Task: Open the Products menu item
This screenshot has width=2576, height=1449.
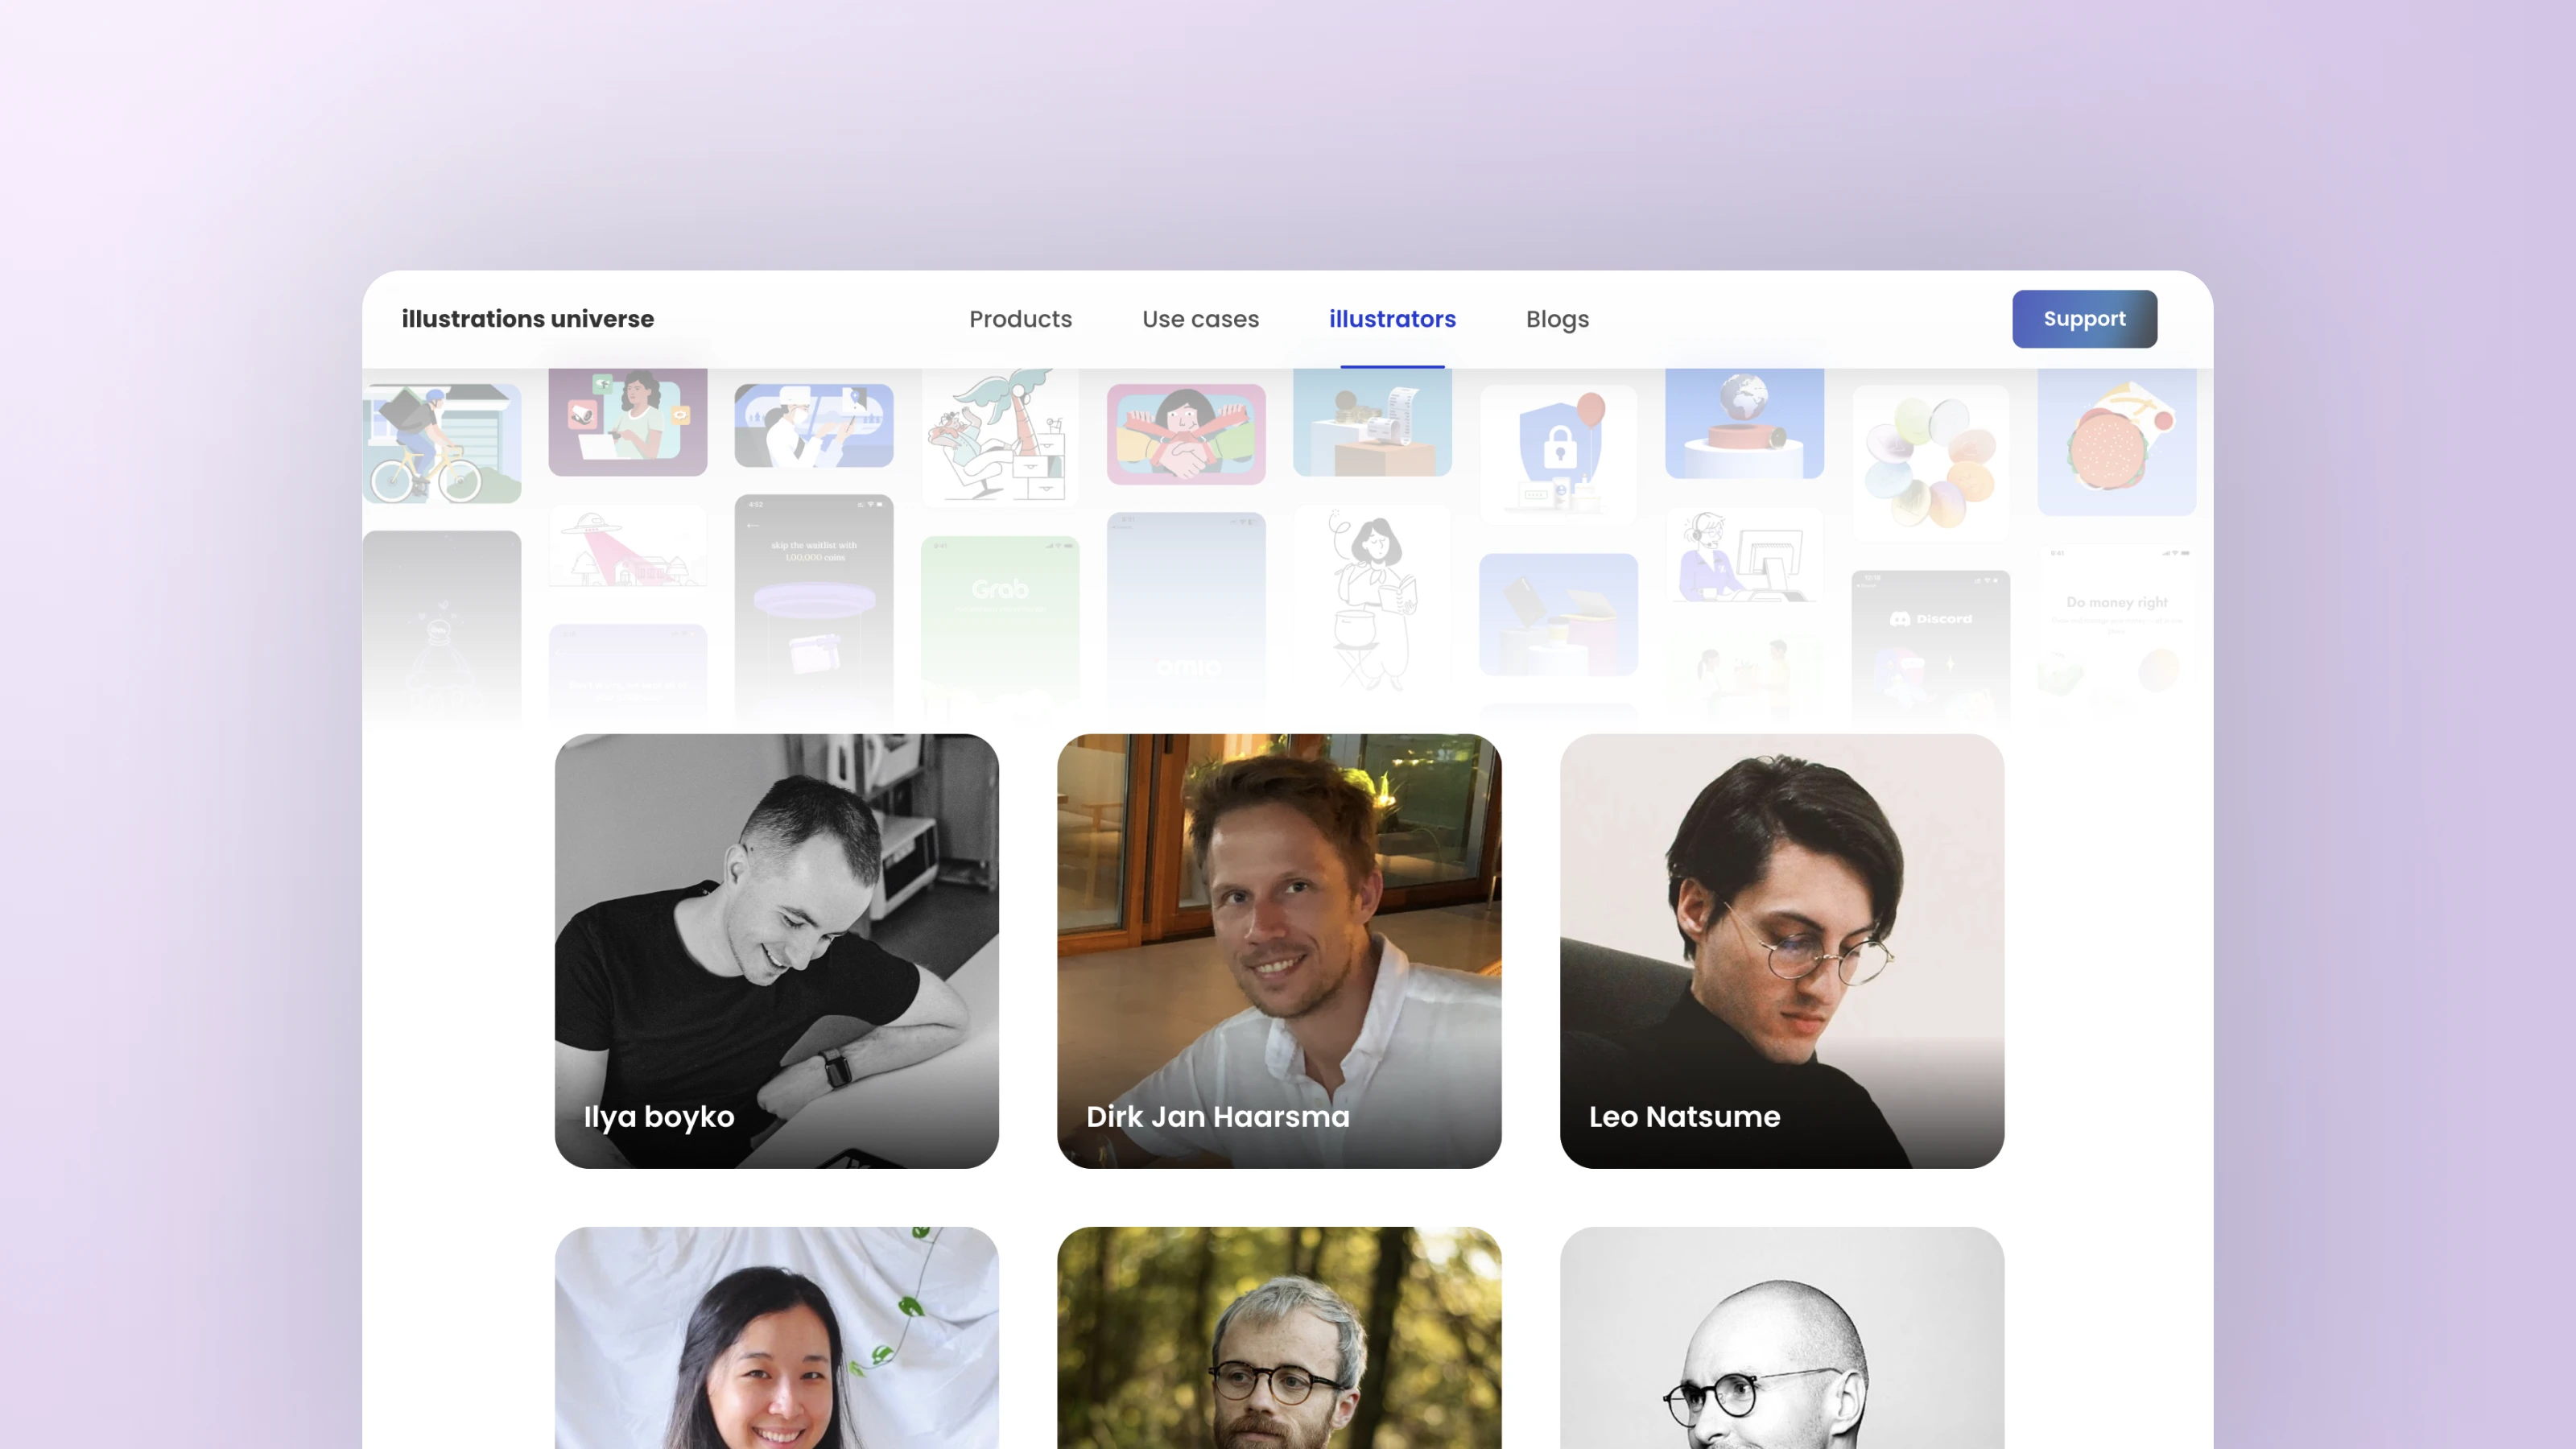Action: (x=1020, y=319)
